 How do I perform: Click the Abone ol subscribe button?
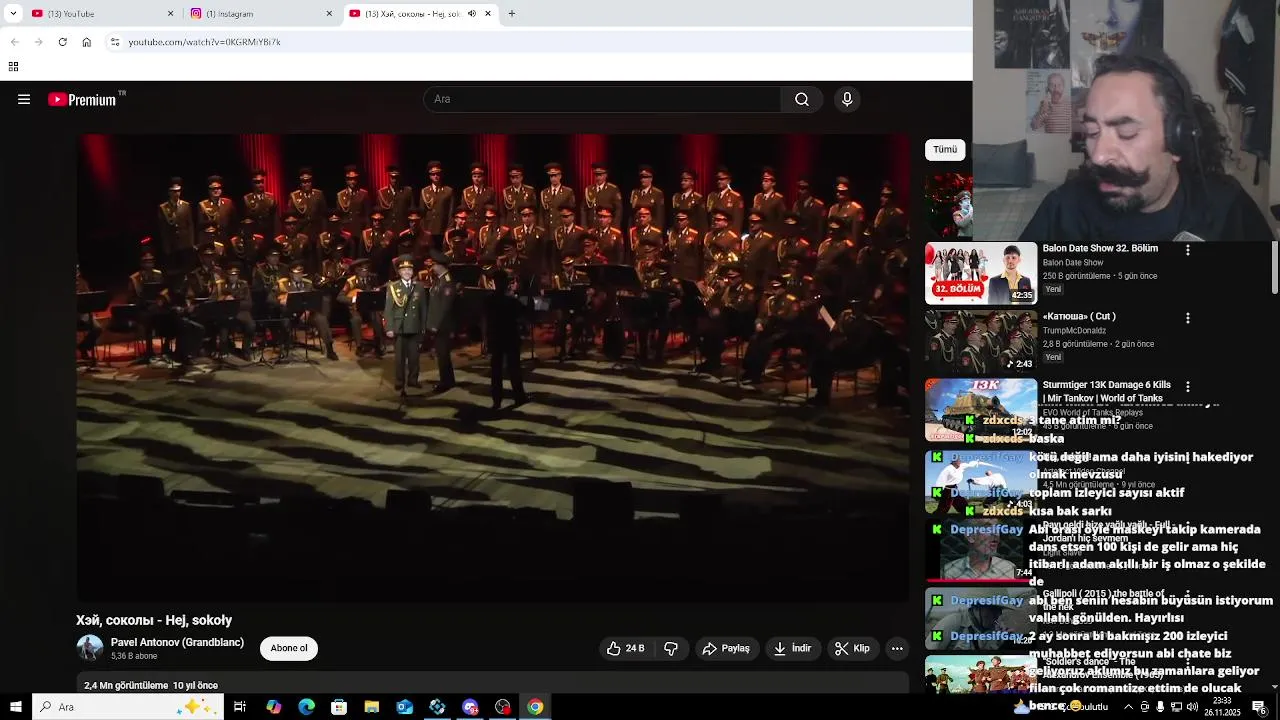tap(289, 648)
